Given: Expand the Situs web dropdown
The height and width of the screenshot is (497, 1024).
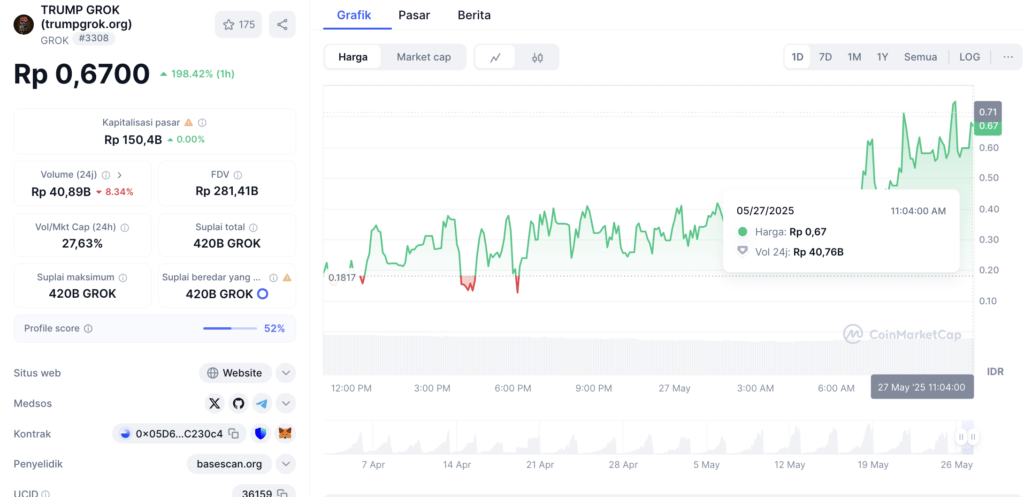Looking at the screenshot, I should pos(286,373).
